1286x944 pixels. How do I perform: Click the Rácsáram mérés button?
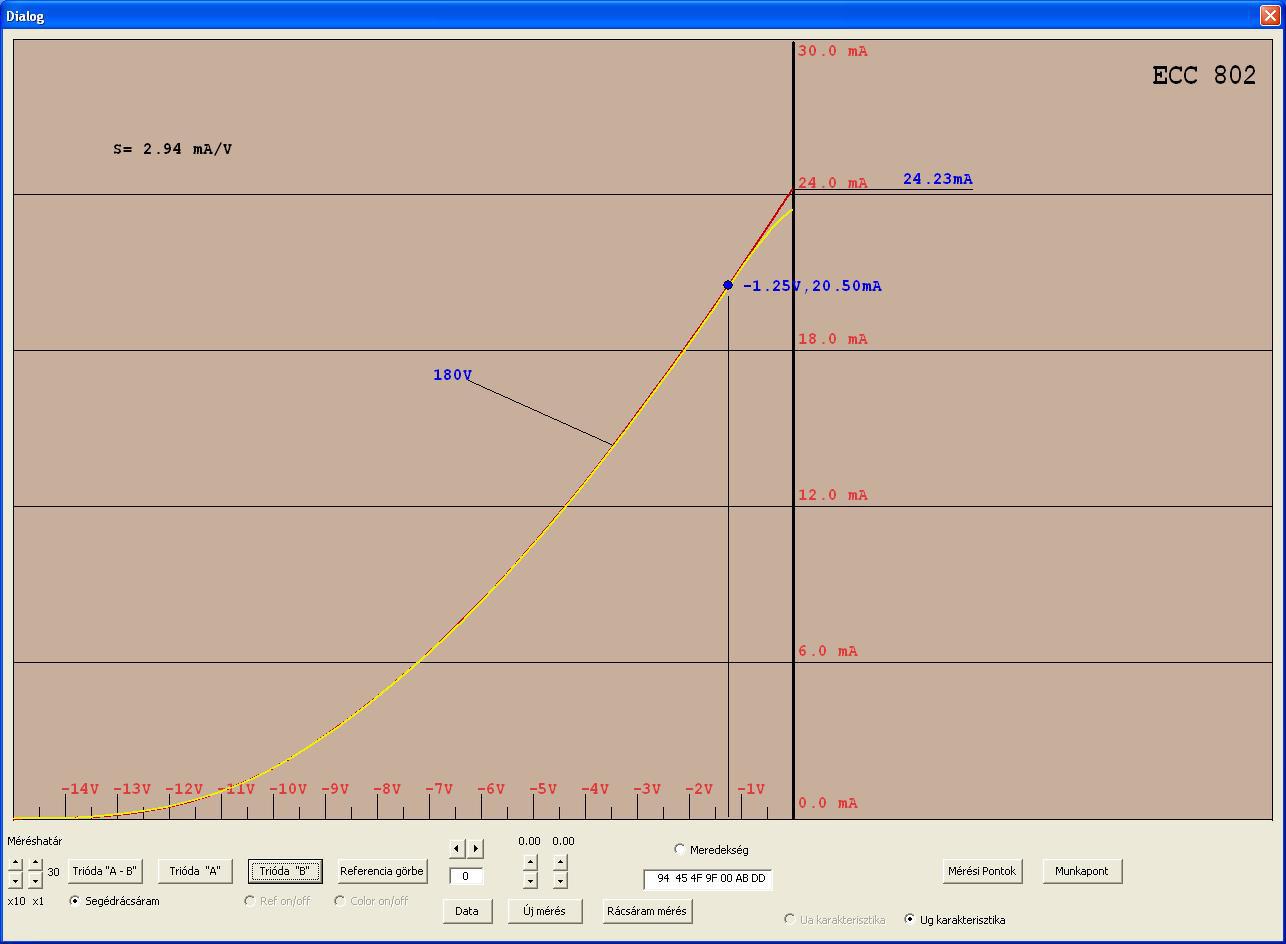pos(647,911)
